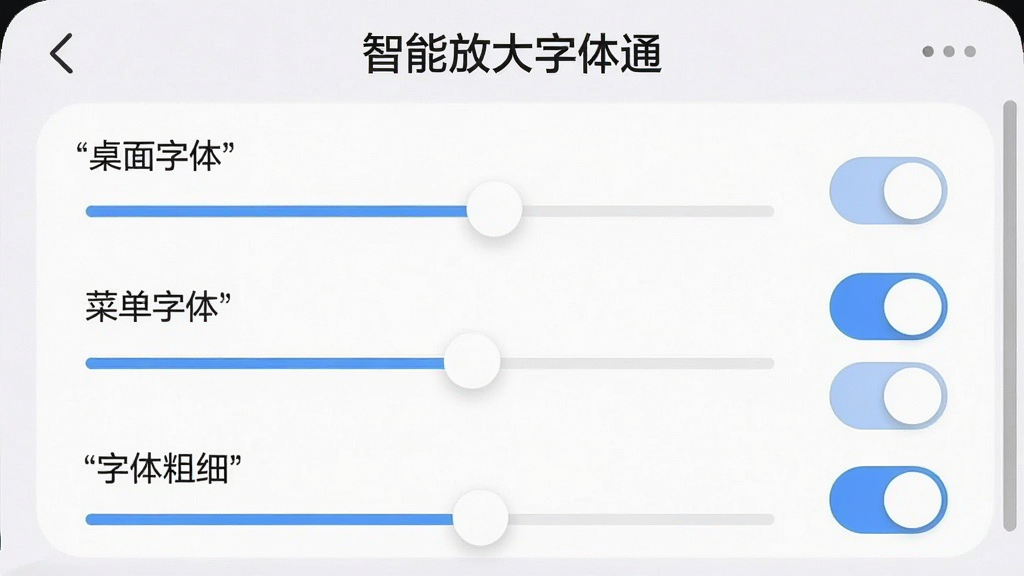The height and width of the screenshot is (576, 1024).
Task: Click the vertical scrollbar of the settings page
Action: (x=1010, y=315)
